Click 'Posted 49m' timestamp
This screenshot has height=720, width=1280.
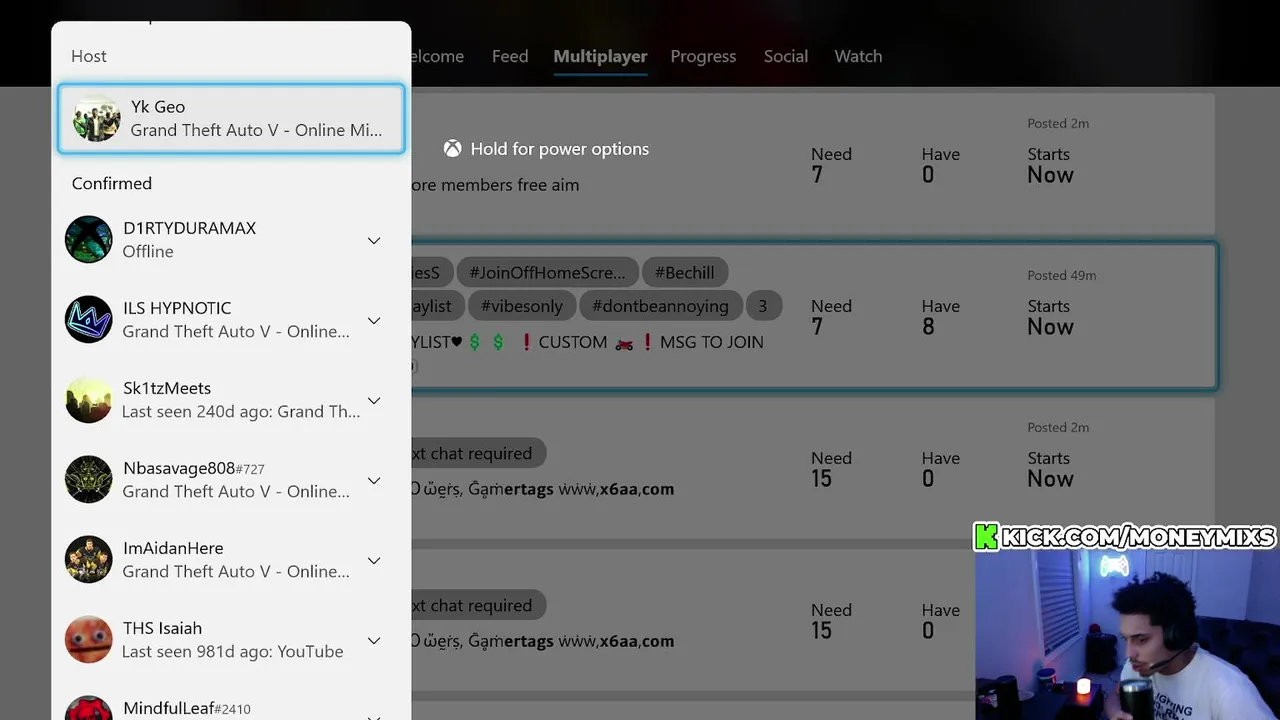1061,275
